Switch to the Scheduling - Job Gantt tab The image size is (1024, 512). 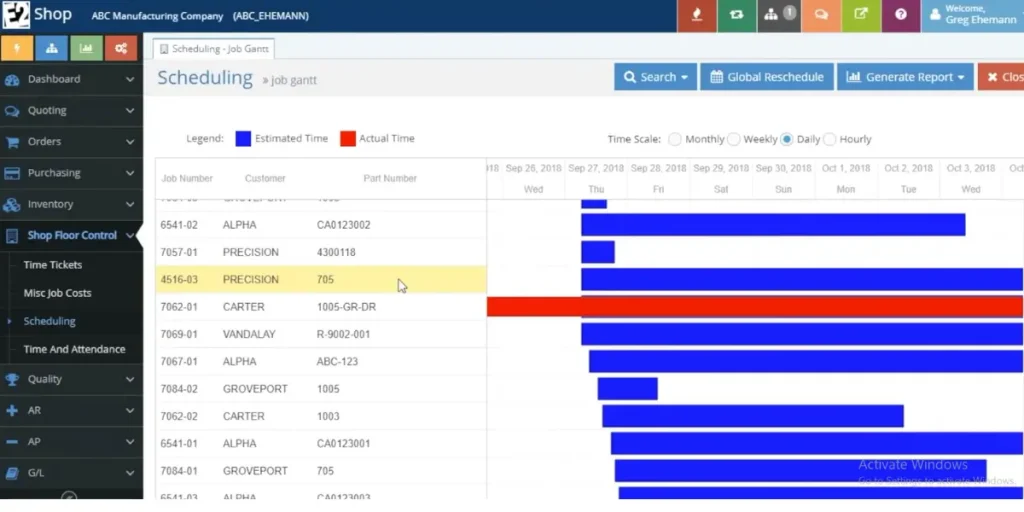click(x=214, y=48)
